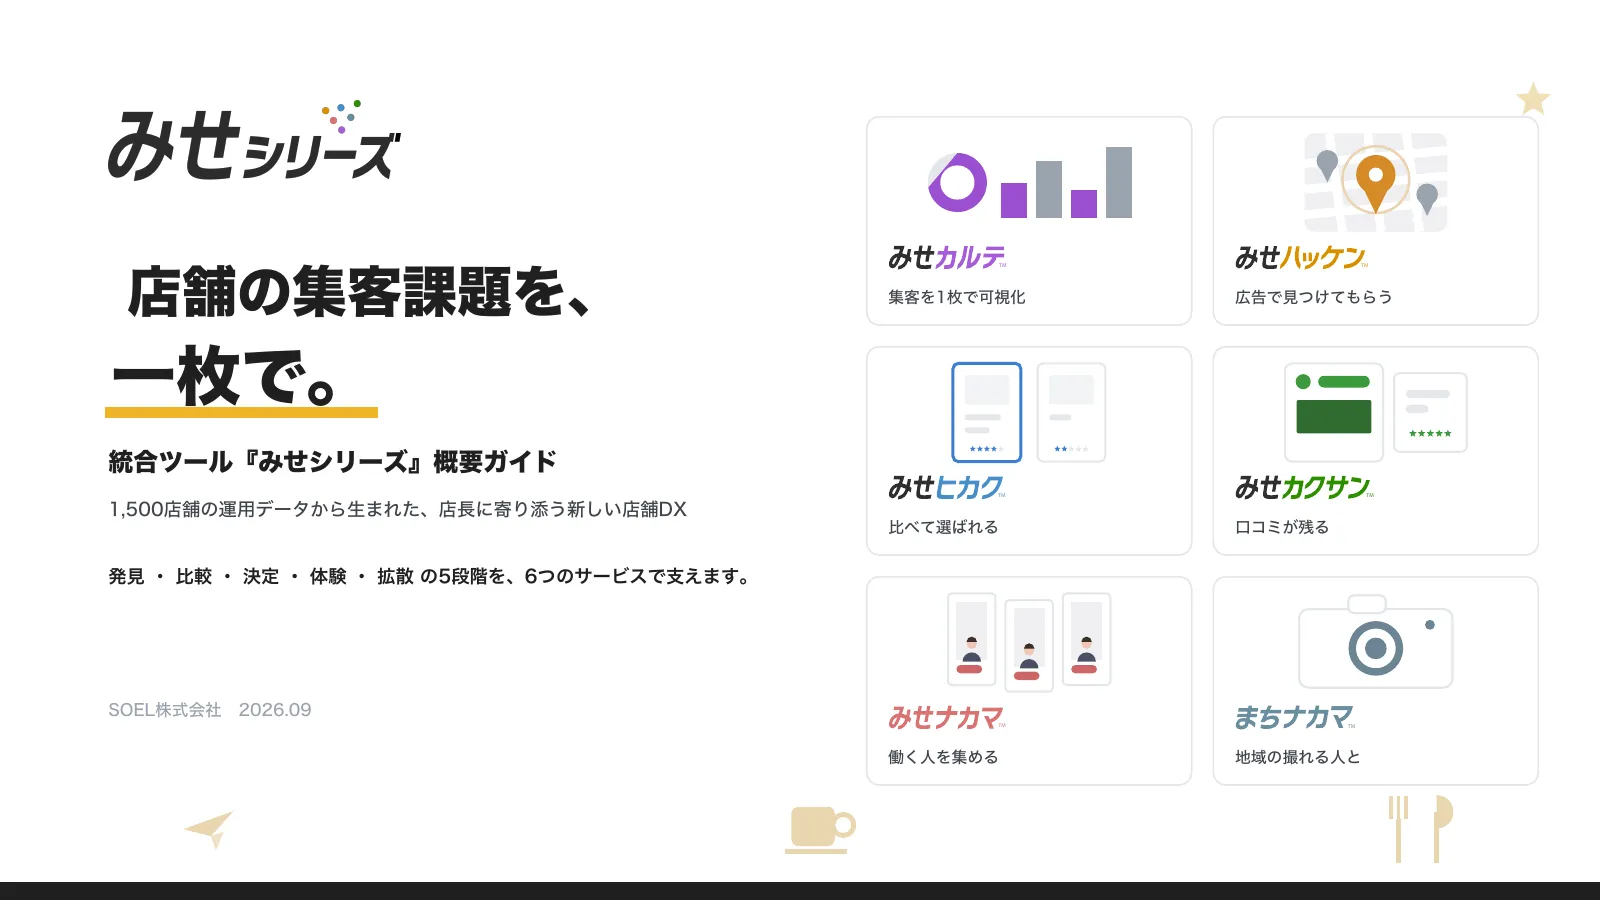Click the headline line 店舗の集客課題を、

(x=360, y=292)
